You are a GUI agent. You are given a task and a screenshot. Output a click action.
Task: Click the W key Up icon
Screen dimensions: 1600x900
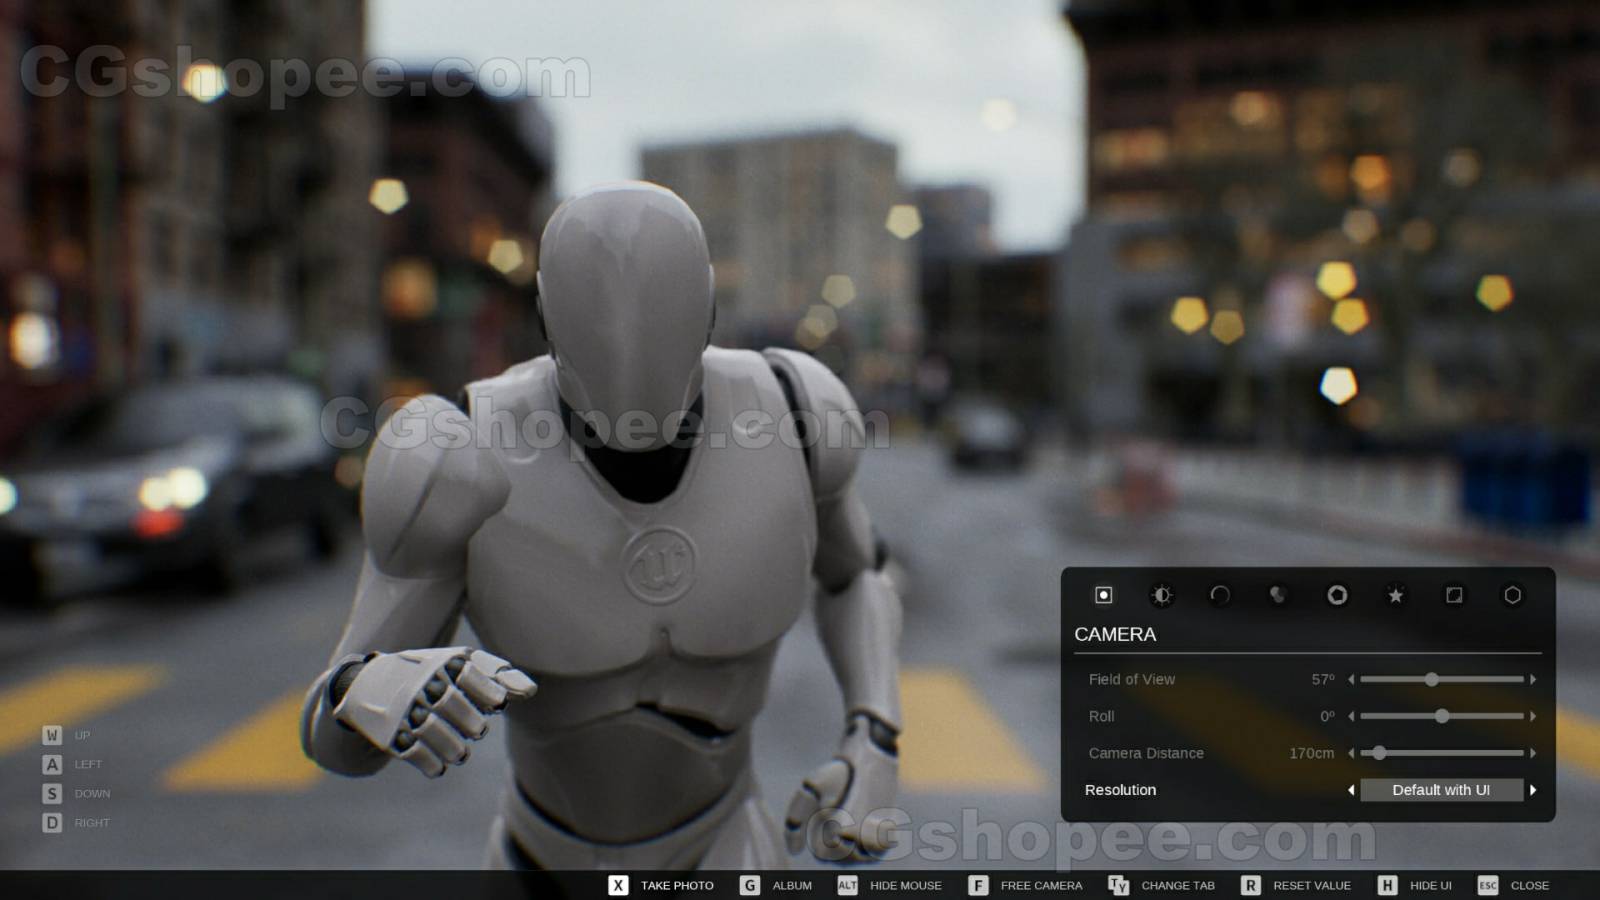pyautogui.click(x=52, y=735)
